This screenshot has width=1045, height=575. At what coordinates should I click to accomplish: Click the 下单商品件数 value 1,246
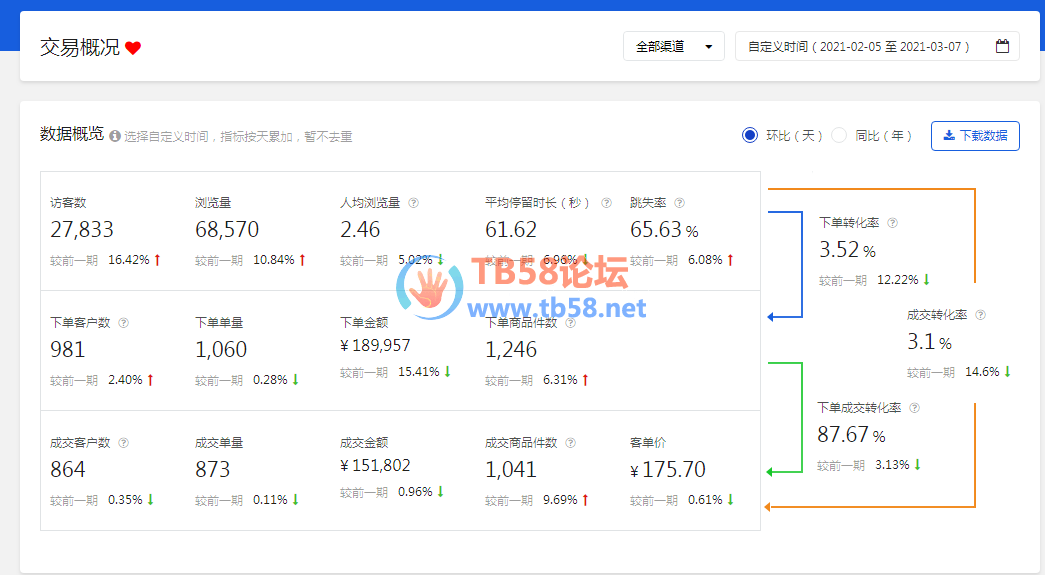point(511,350)
